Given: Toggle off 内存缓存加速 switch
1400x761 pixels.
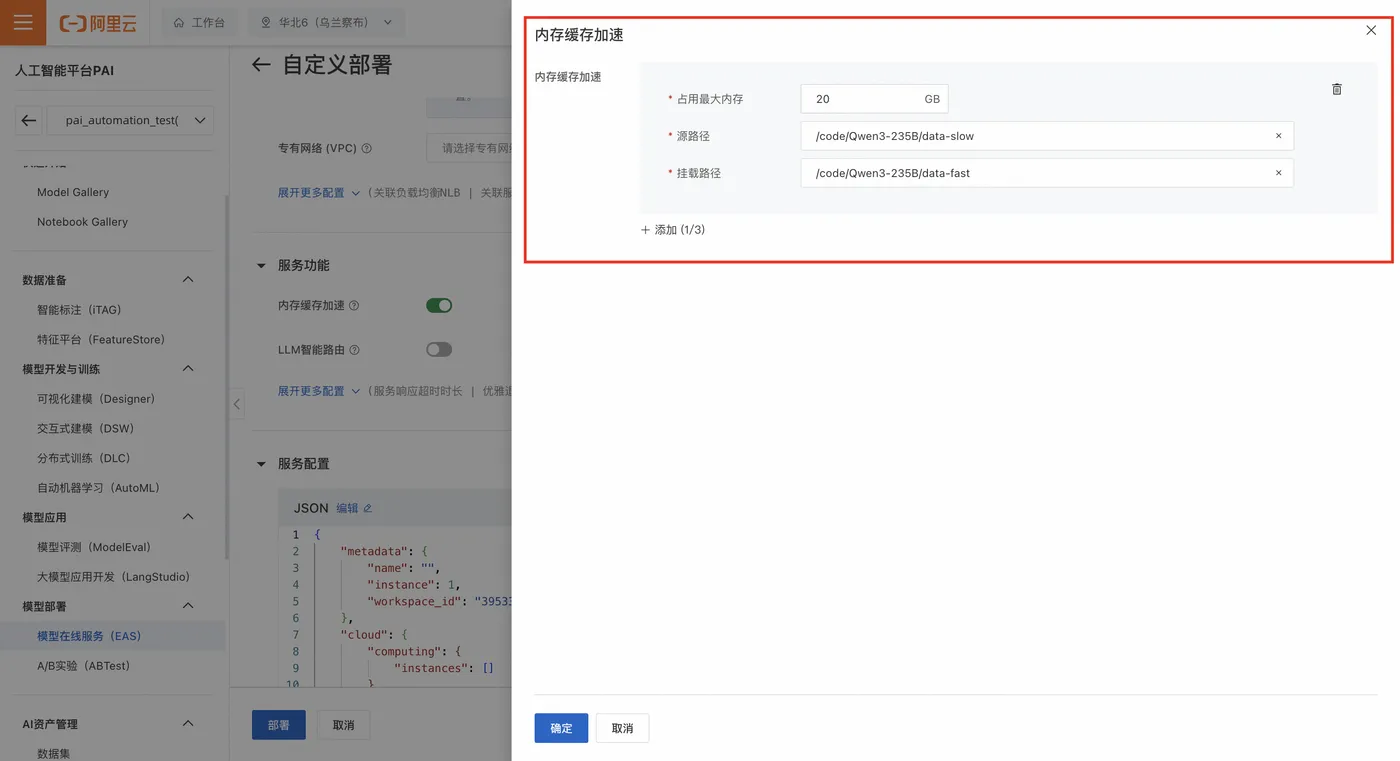Looking at the screenshot, I should (439, 306).
